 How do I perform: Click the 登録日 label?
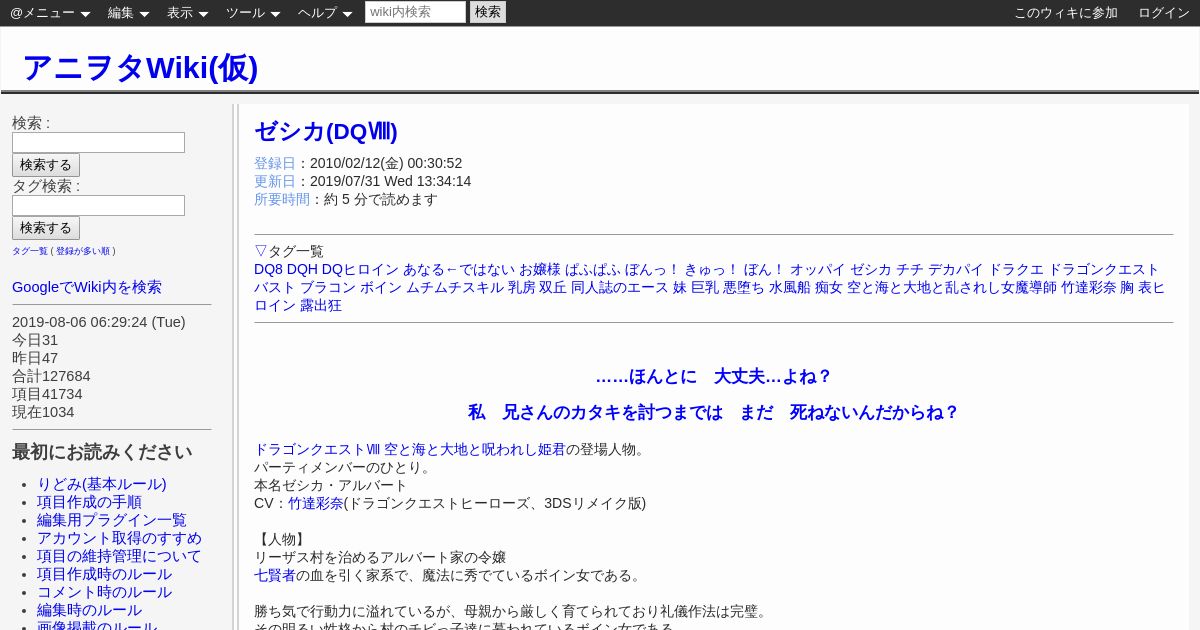pyautogui.click(x=275, y=163)
